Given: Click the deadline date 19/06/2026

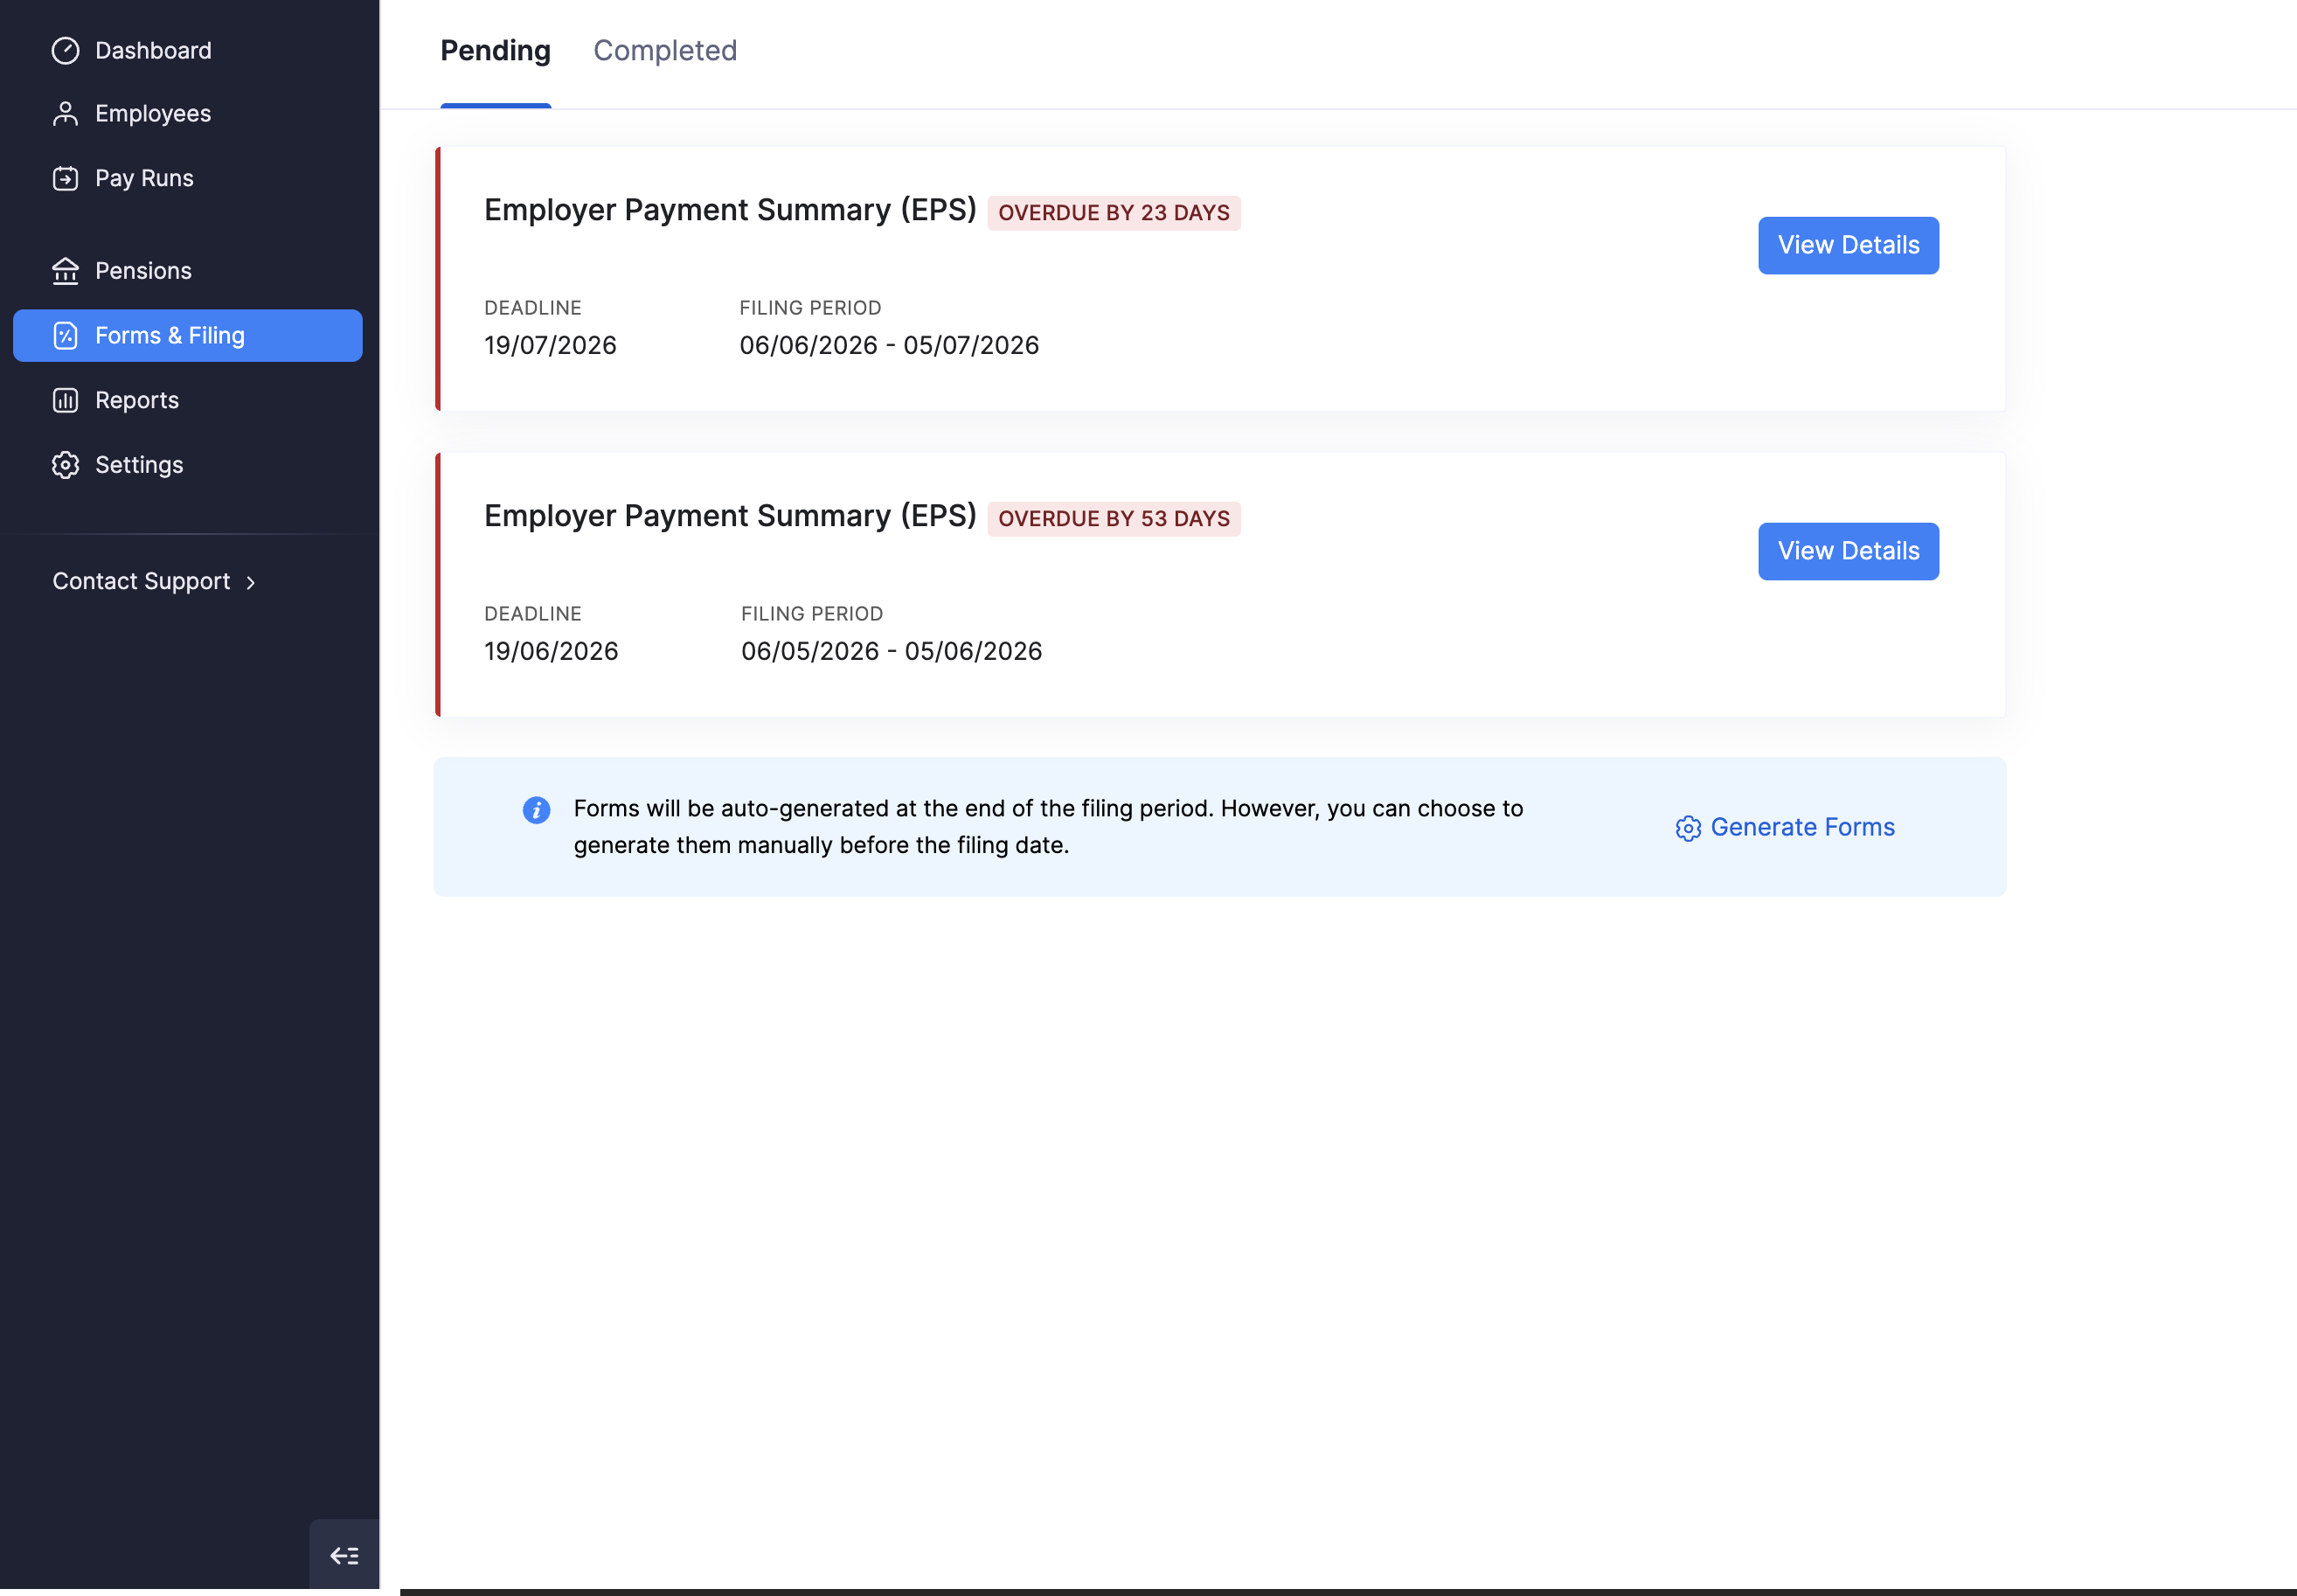Looking at the screenshot, I should coord(551,651).
